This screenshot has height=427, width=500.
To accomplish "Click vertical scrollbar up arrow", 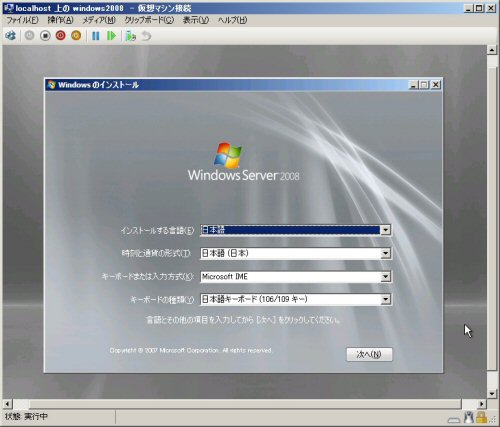I will [x=492, y=50].
